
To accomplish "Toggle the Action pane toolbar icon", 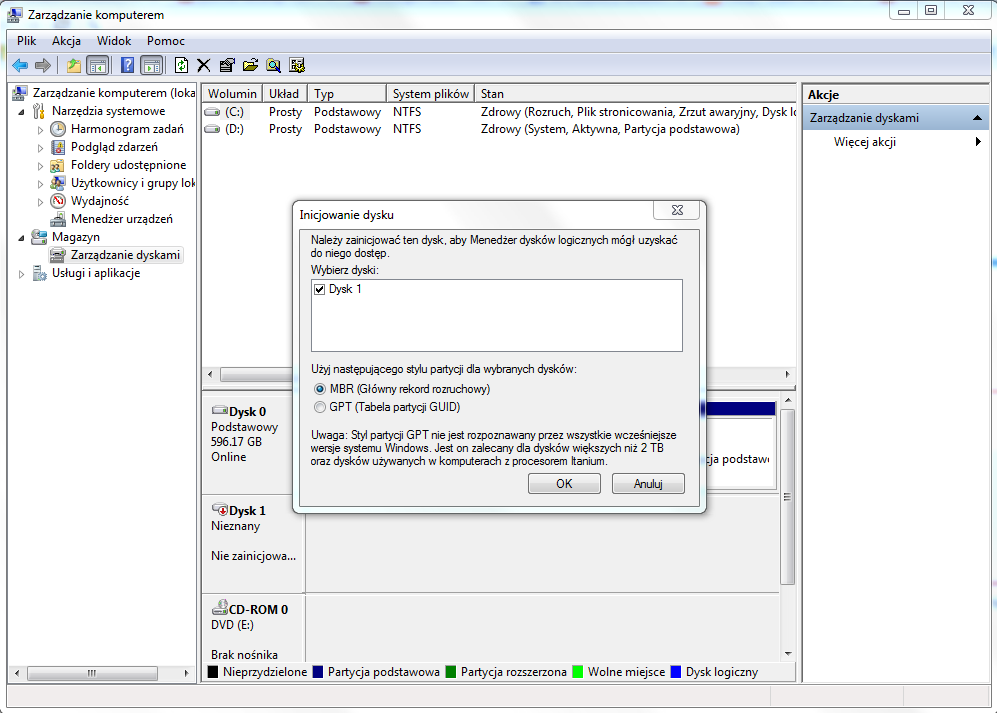I will click(x=151, y=65).
